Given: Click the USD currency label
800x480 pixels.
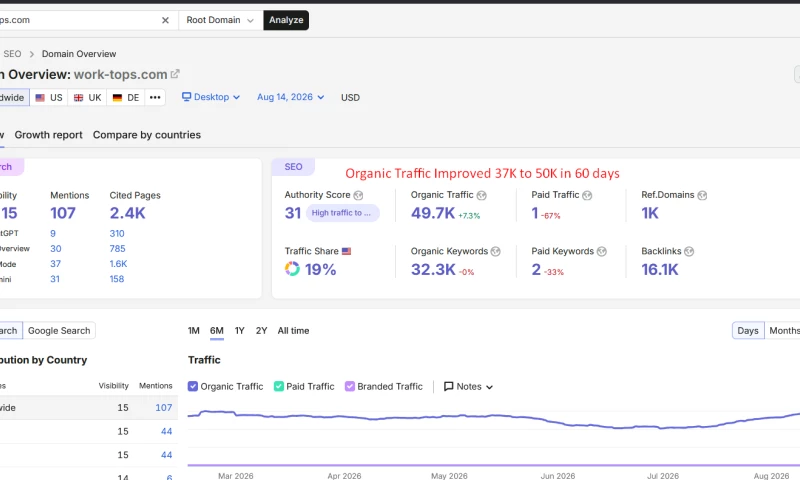Looking at the screenshot, I should [x=351, y=97].
